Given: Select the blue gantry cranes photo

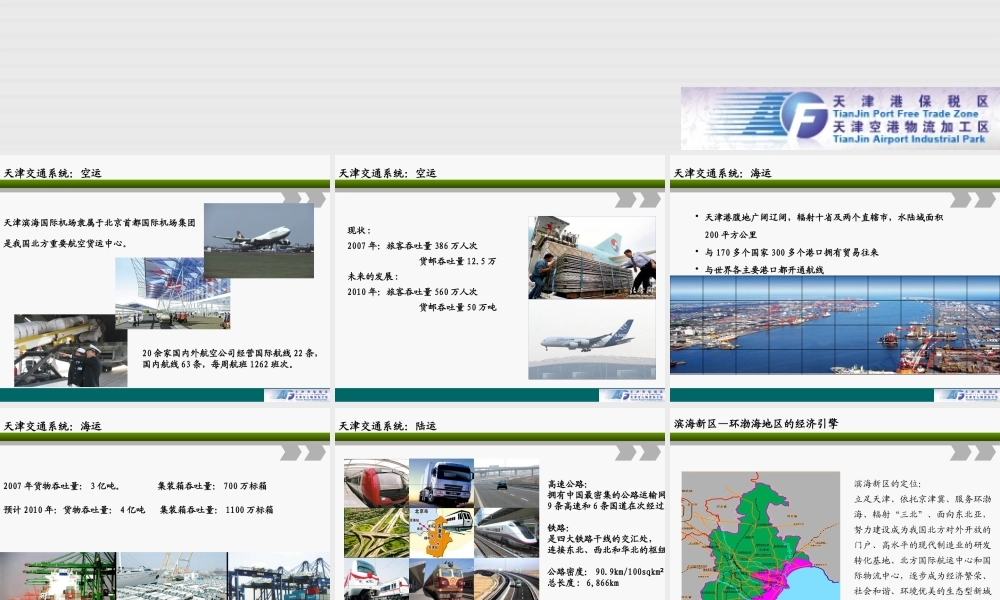Looking at the screenshot, I should 279,576.
